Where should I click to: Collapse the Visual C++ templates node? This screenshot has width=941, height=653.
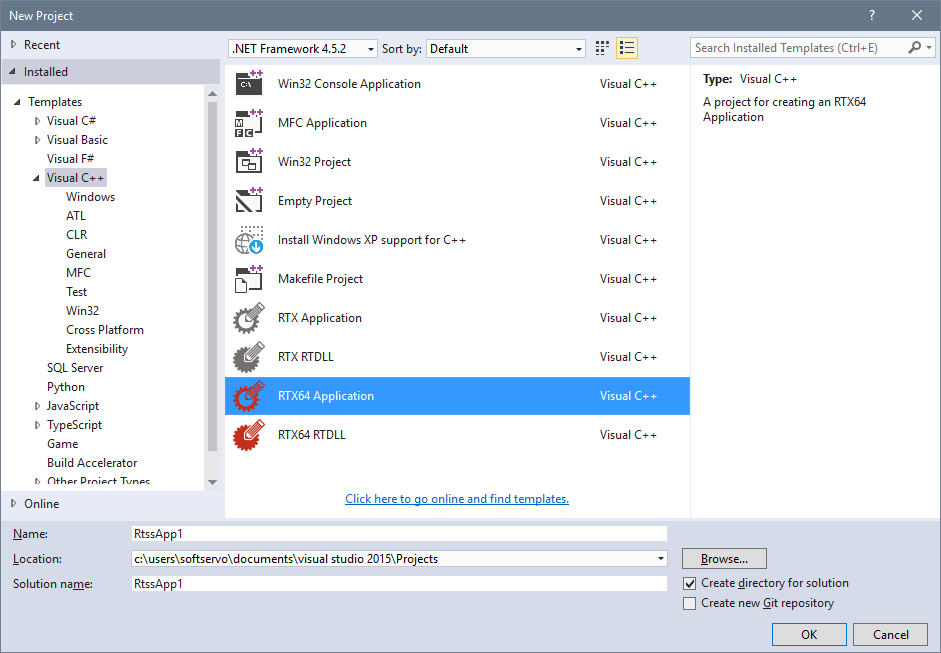pyautogui.click(x=37, y=177)
